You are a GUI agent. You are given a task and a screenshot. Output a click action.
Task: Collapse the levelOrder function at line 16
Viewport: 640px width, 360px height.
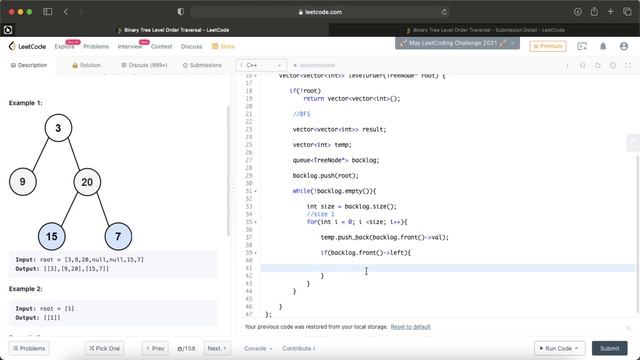[256, 76]
